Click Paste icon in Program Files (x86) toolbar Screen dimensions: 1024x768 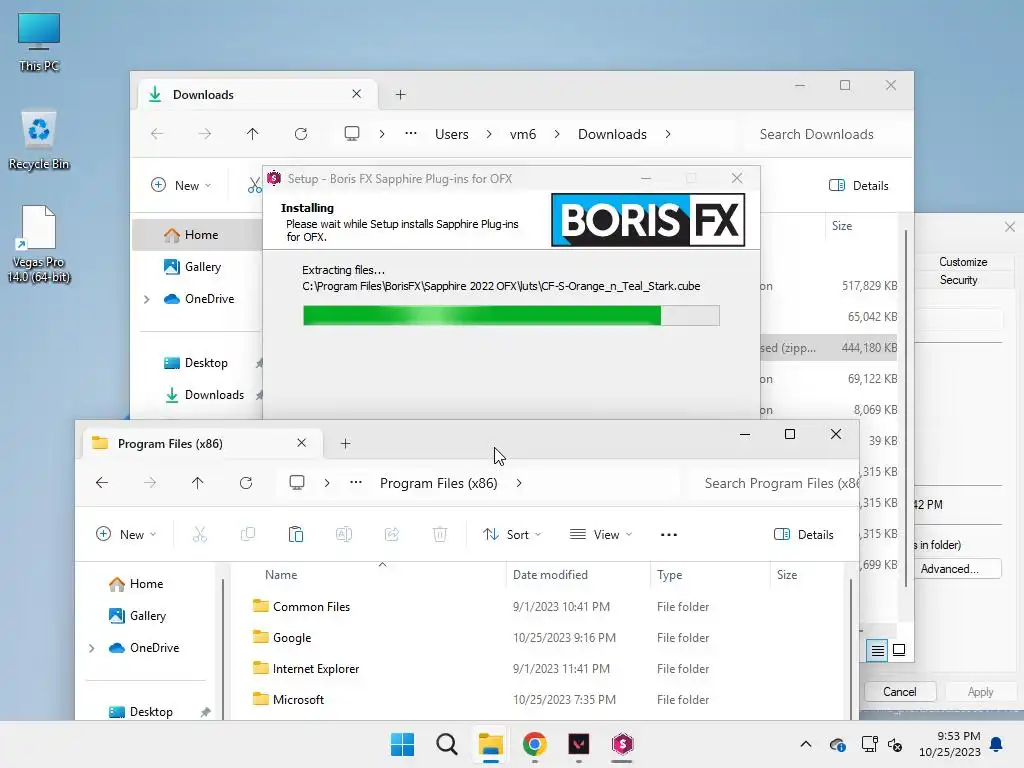point(296,534)
